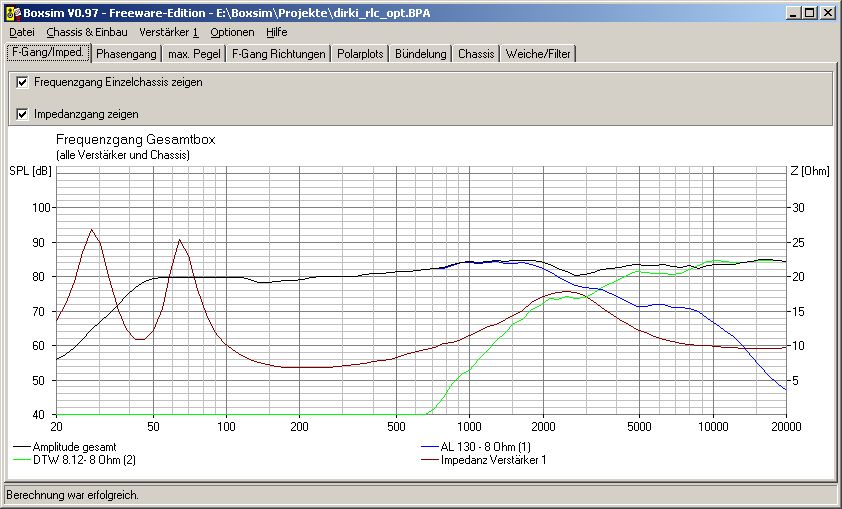The height and width of the screenshot is (509, 842).
Task: Open the F-Gang Richtungen tab
Action: (279, 54)
